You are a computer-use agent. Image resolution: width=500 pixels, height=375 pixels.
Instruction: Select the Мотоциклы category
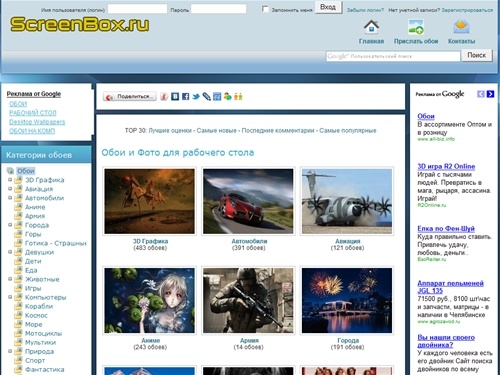(43, 333)
